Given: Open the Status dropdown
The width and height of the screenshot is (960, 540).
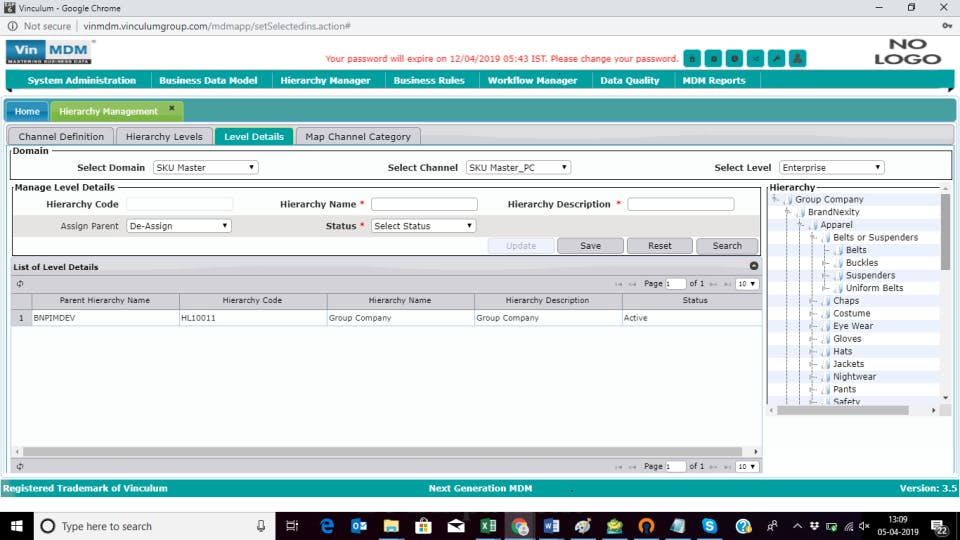Looking at the screenshot, I should click(x=423, y=226).
